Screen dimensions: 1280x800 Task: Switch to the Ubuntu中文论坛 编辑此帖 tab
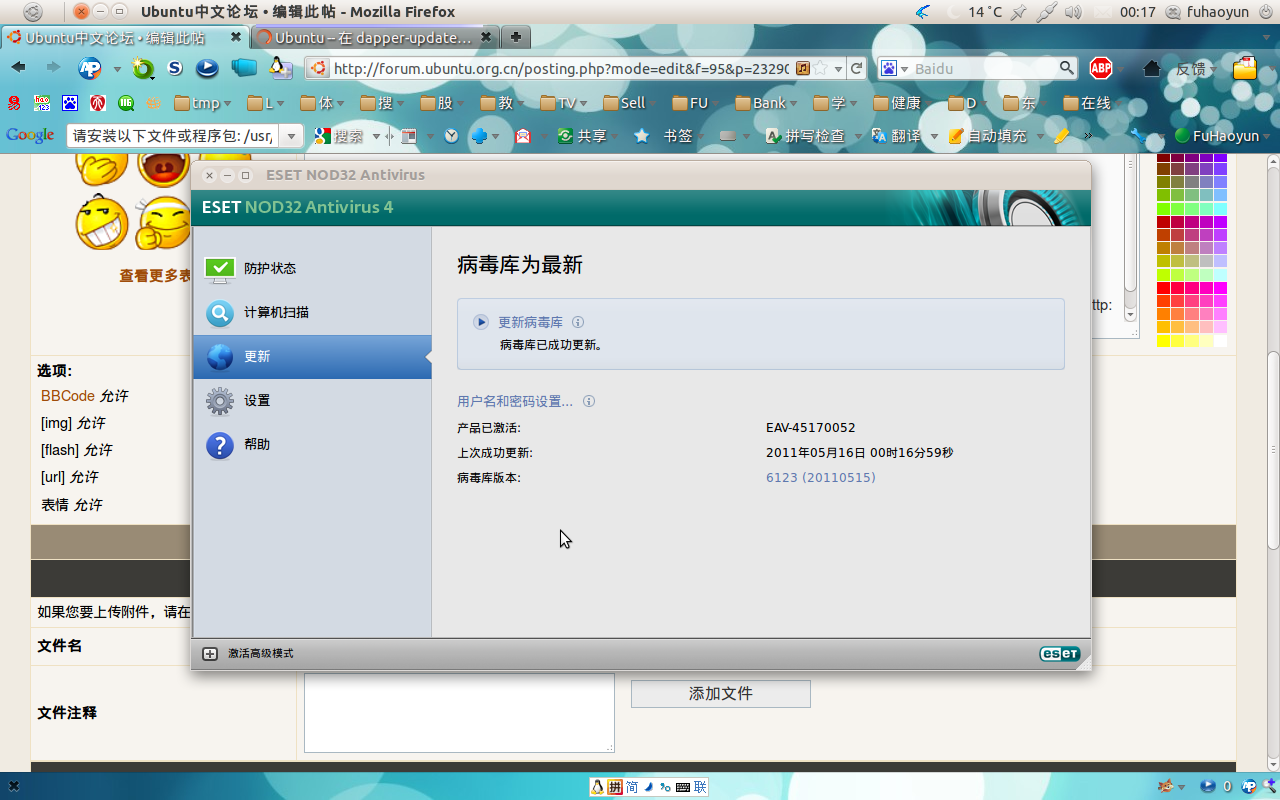pyautogui.click(x=125, y=37)
